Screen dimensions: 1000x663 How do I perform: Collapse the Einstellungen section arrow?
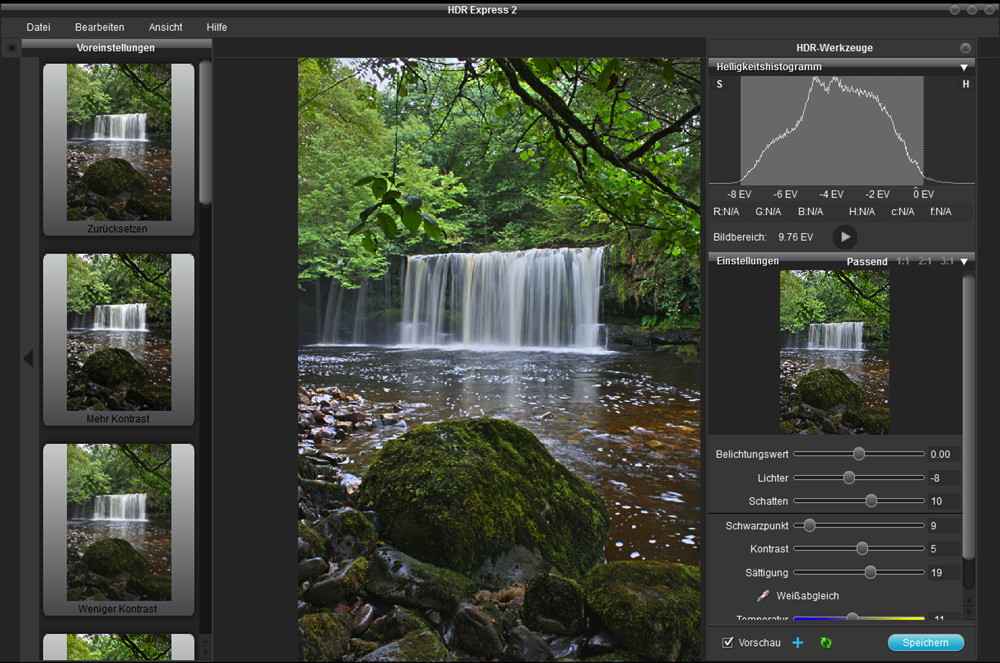[964, 261]
